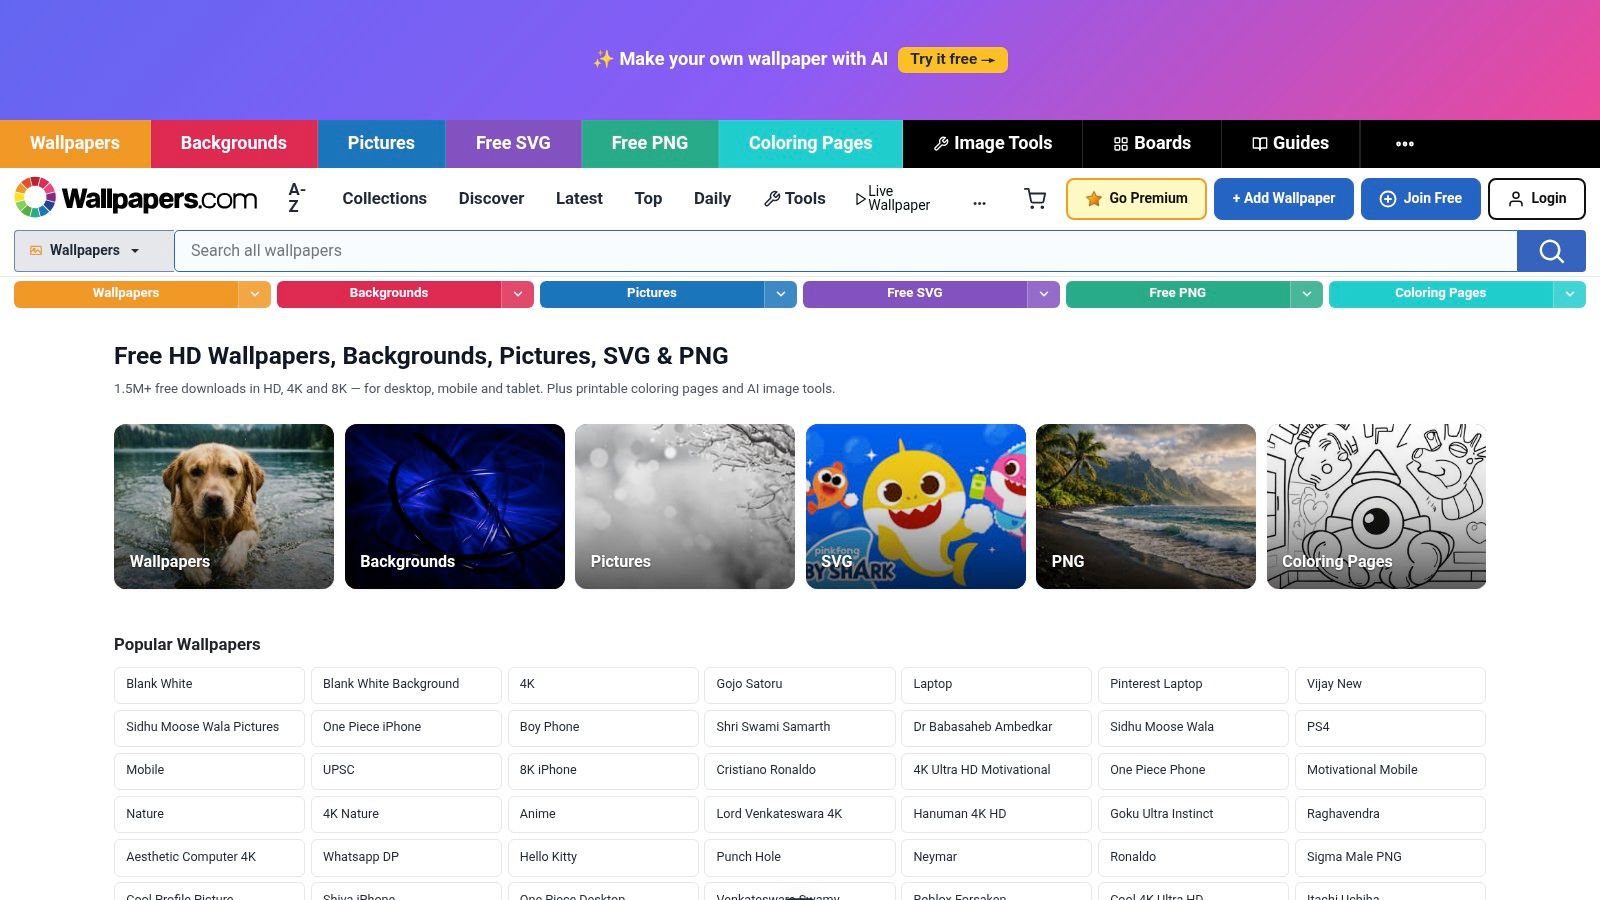
Task: Expand the orange Wallpapers chevron
Action: click(x=254, y=294)
